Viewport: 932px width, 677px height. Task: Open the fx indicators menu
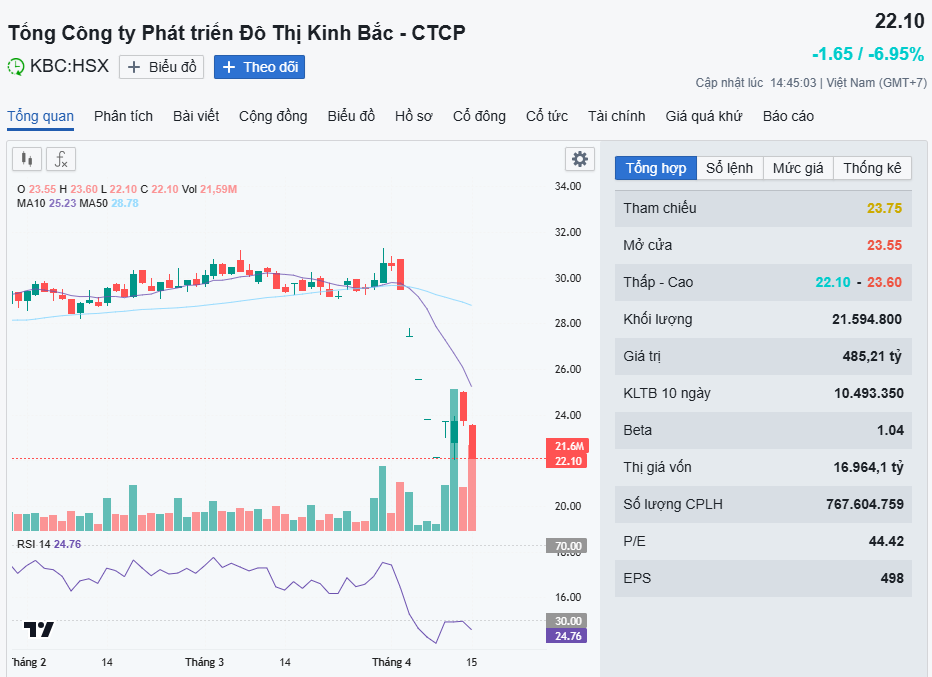point(61,159)
